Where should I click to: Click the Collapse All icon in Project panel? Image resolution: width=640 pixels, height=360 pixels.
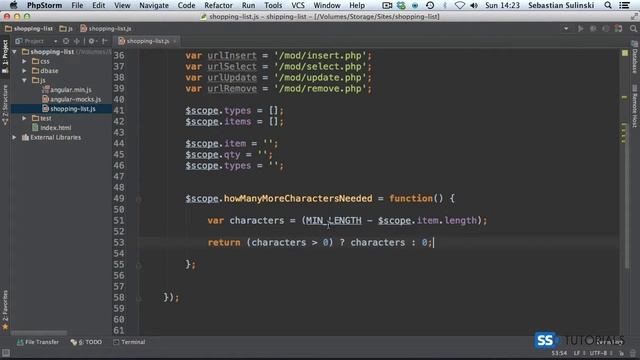point(76,41)
